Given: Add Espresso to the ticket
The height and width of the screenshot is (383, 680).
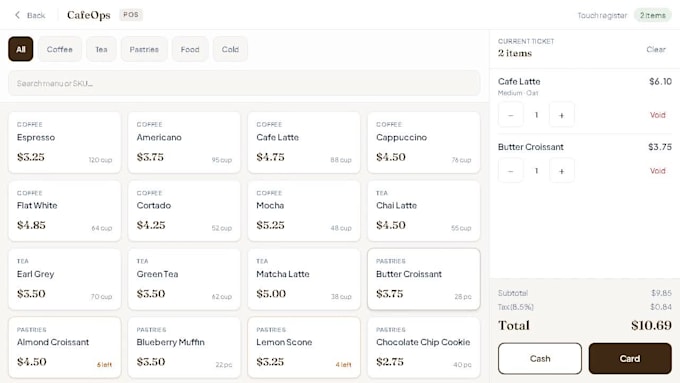Looking at the screenshot, I should 65,142.
